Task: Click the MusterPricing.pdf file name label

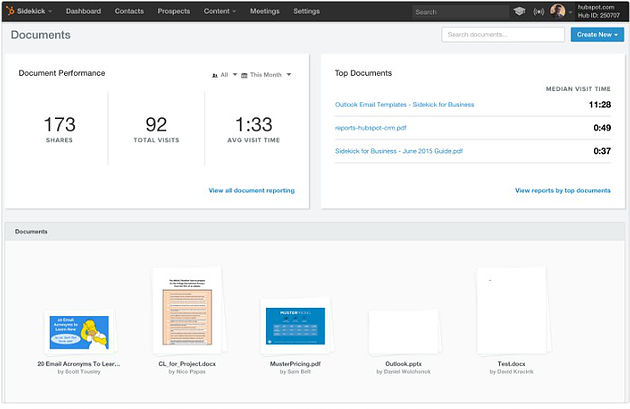Action: point(295,364)
